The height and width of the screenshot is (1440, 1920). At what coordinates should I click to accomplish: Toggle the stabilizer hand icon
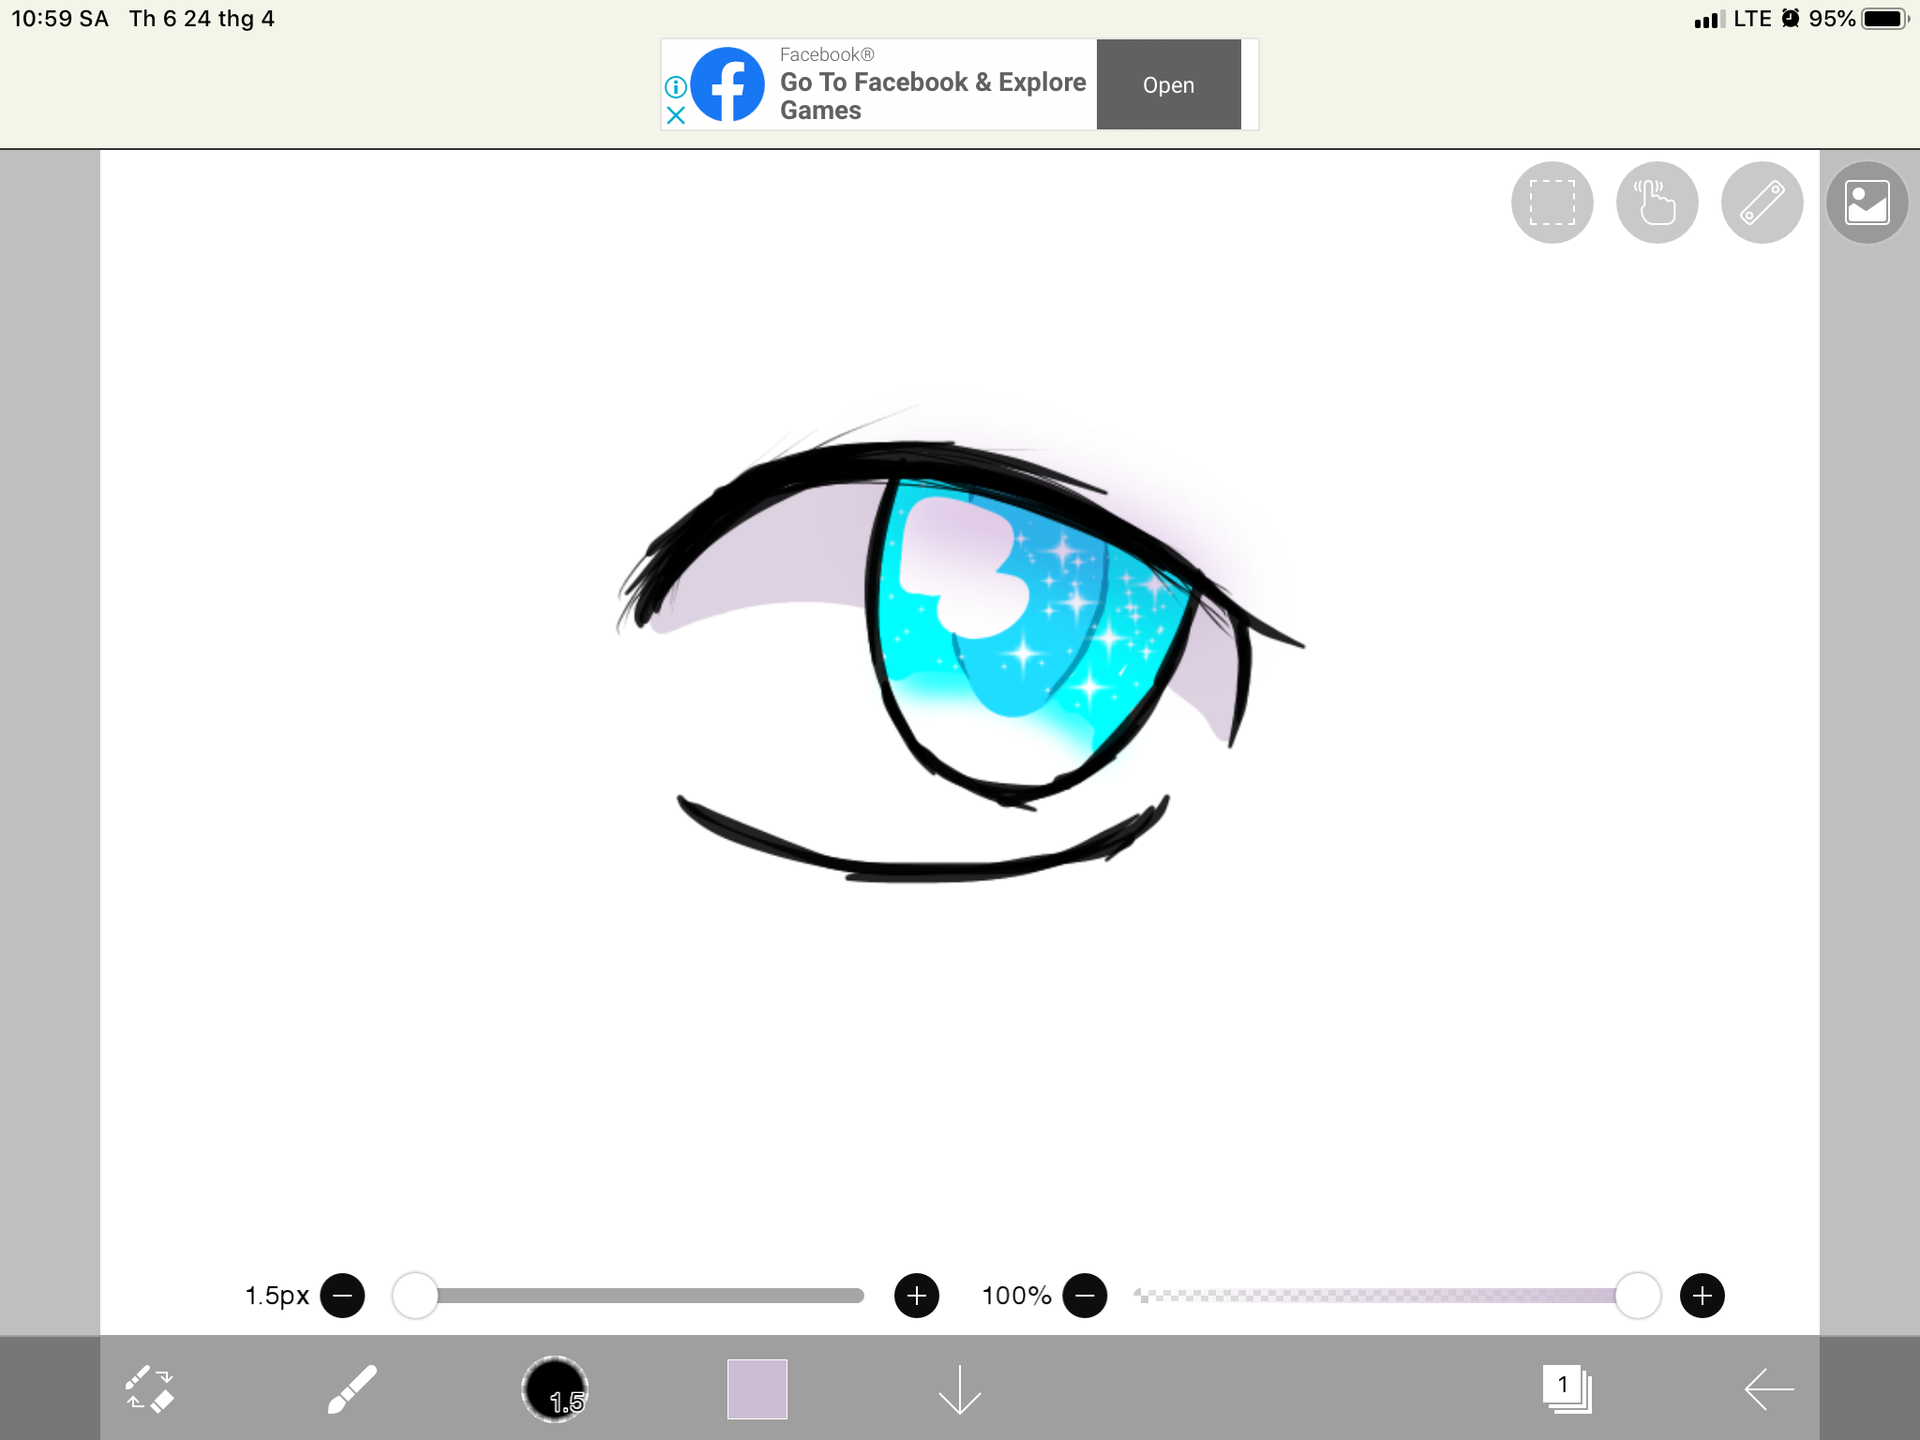[x=1656, y=203]
